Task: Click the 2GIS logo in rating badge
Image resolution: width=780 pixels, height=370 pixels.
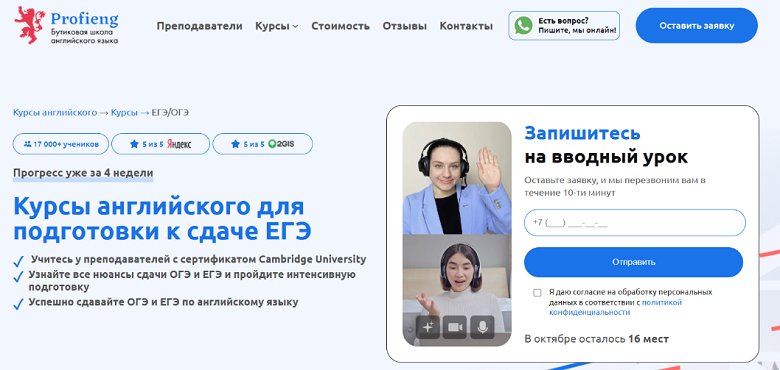Action: pos(281,144)
